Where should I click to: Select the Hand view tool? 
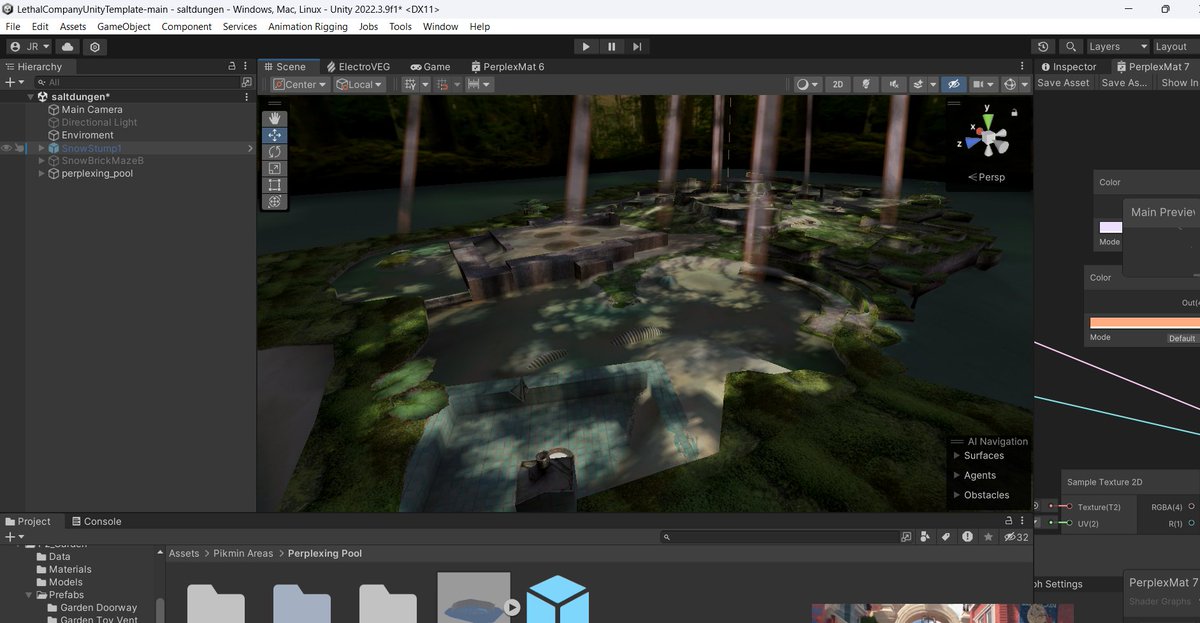click(275, 118)
